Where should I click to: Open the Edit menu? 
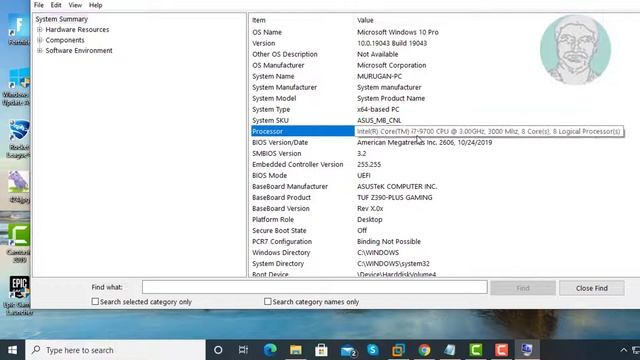point(56,5)
